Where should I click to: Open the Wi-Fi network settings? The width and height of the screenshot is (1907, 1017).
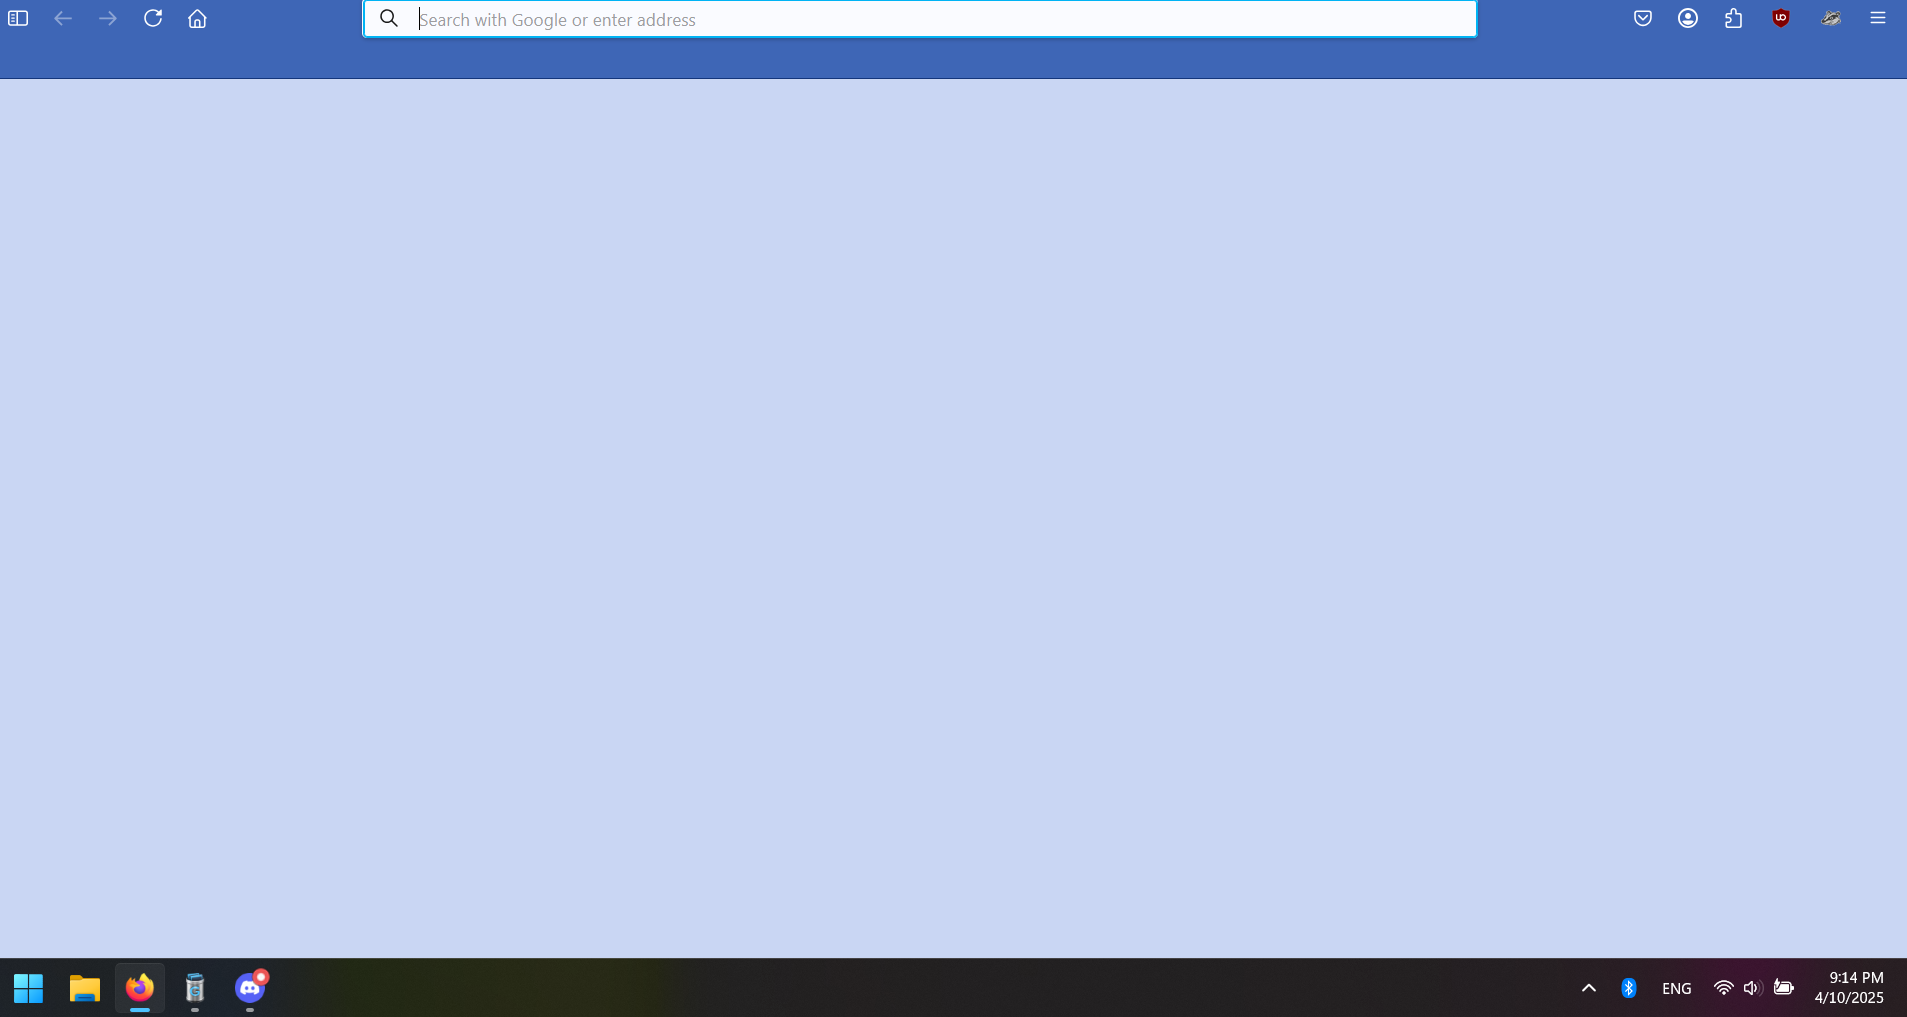pos(1723,988)
